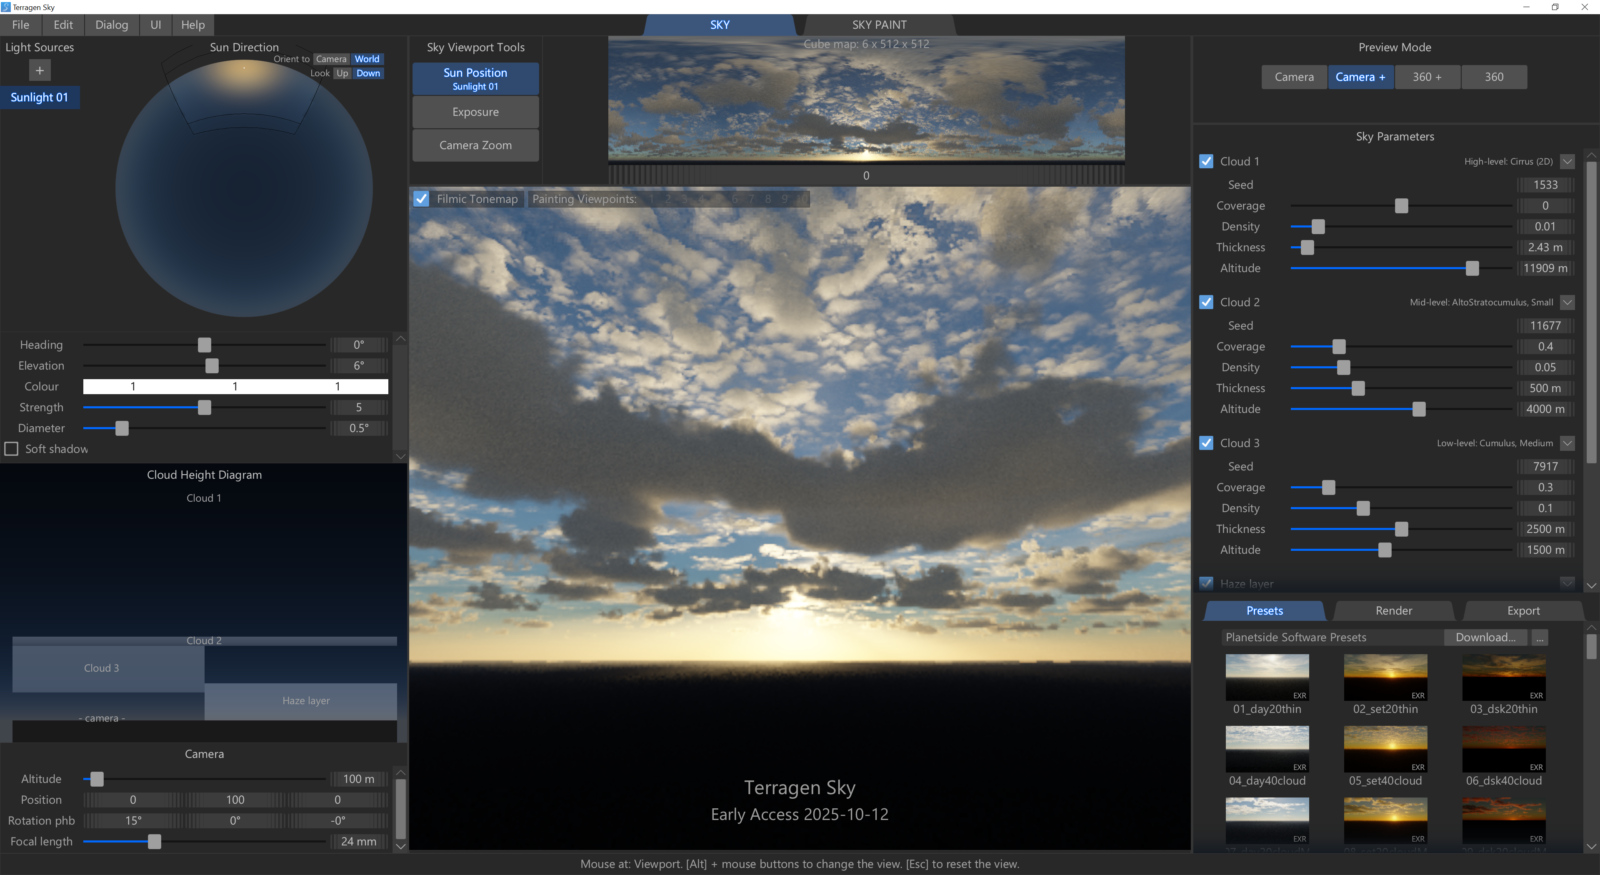The width and height of the screenshot is (1600, 875).
Task: Add a new light source with plus button
Action: tap(40, 70)
